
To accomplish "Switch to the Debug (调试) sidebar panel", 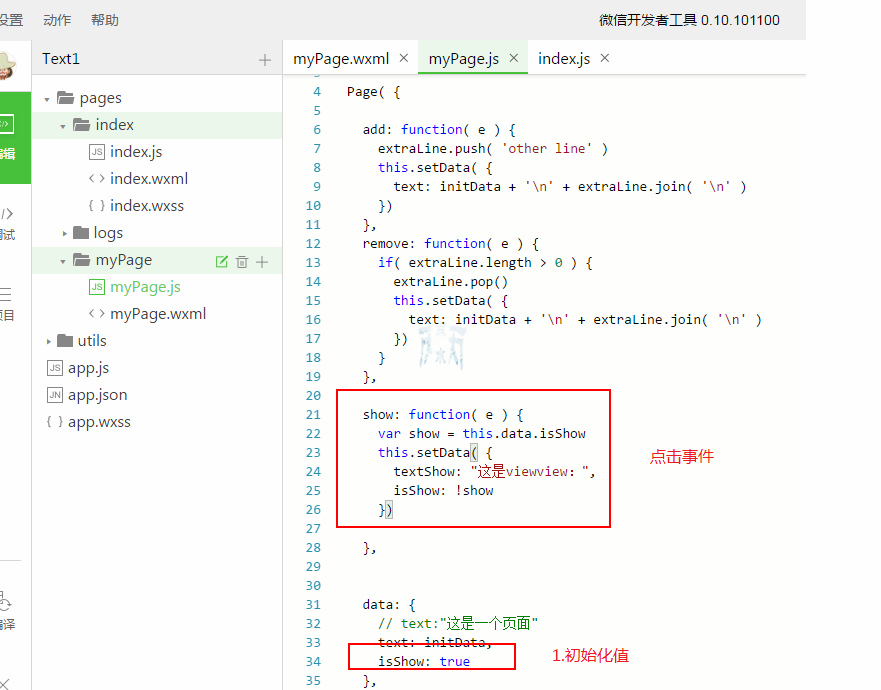I will click(8, 224).
